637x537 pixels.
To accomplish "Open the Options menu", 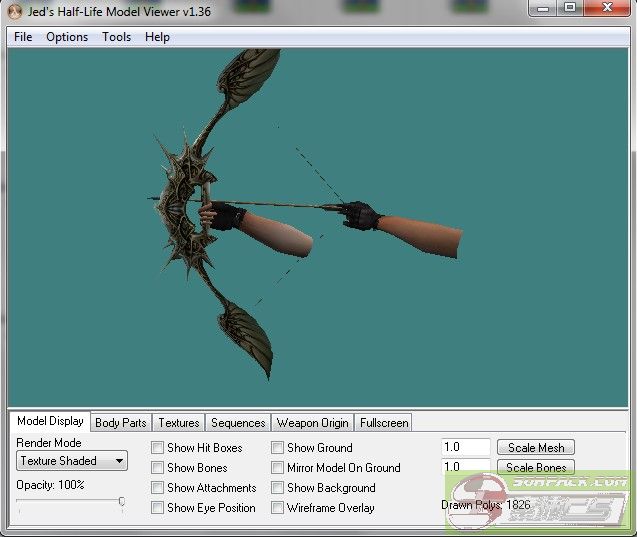I will tap(67, 37).
